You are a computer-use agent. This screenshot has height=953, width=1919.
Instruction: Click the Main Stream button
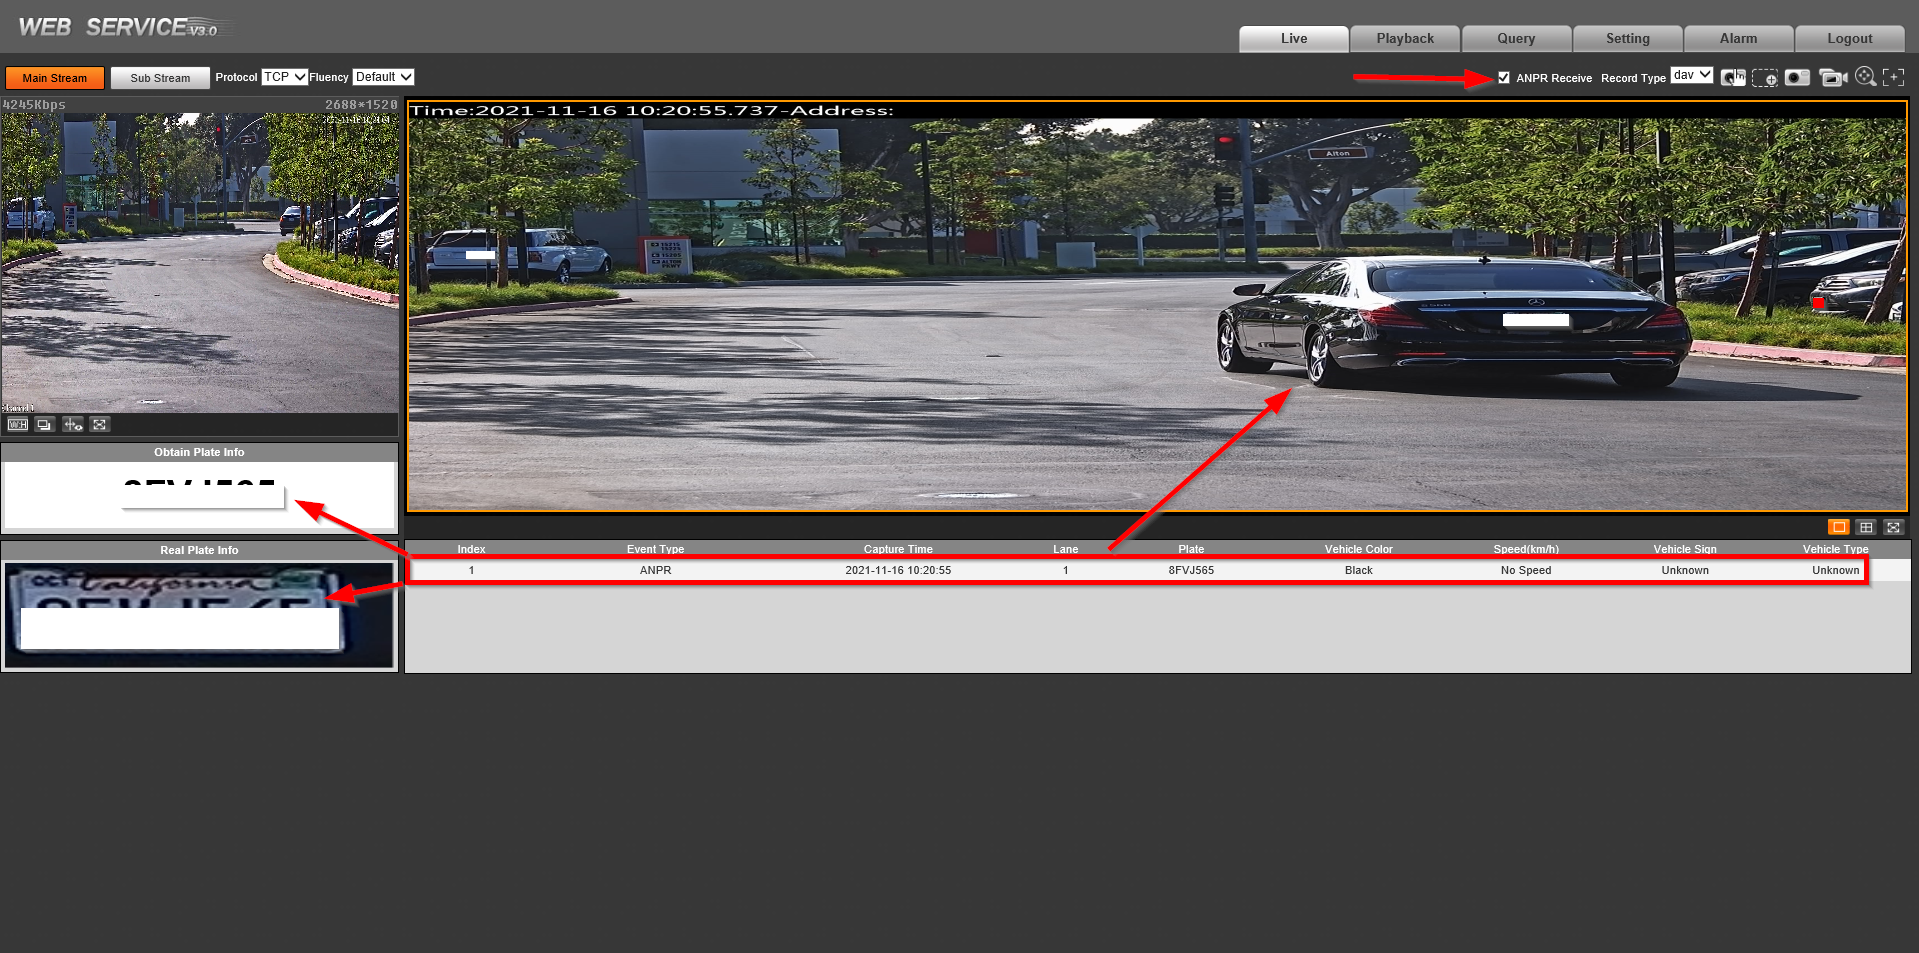click(55, 78)
